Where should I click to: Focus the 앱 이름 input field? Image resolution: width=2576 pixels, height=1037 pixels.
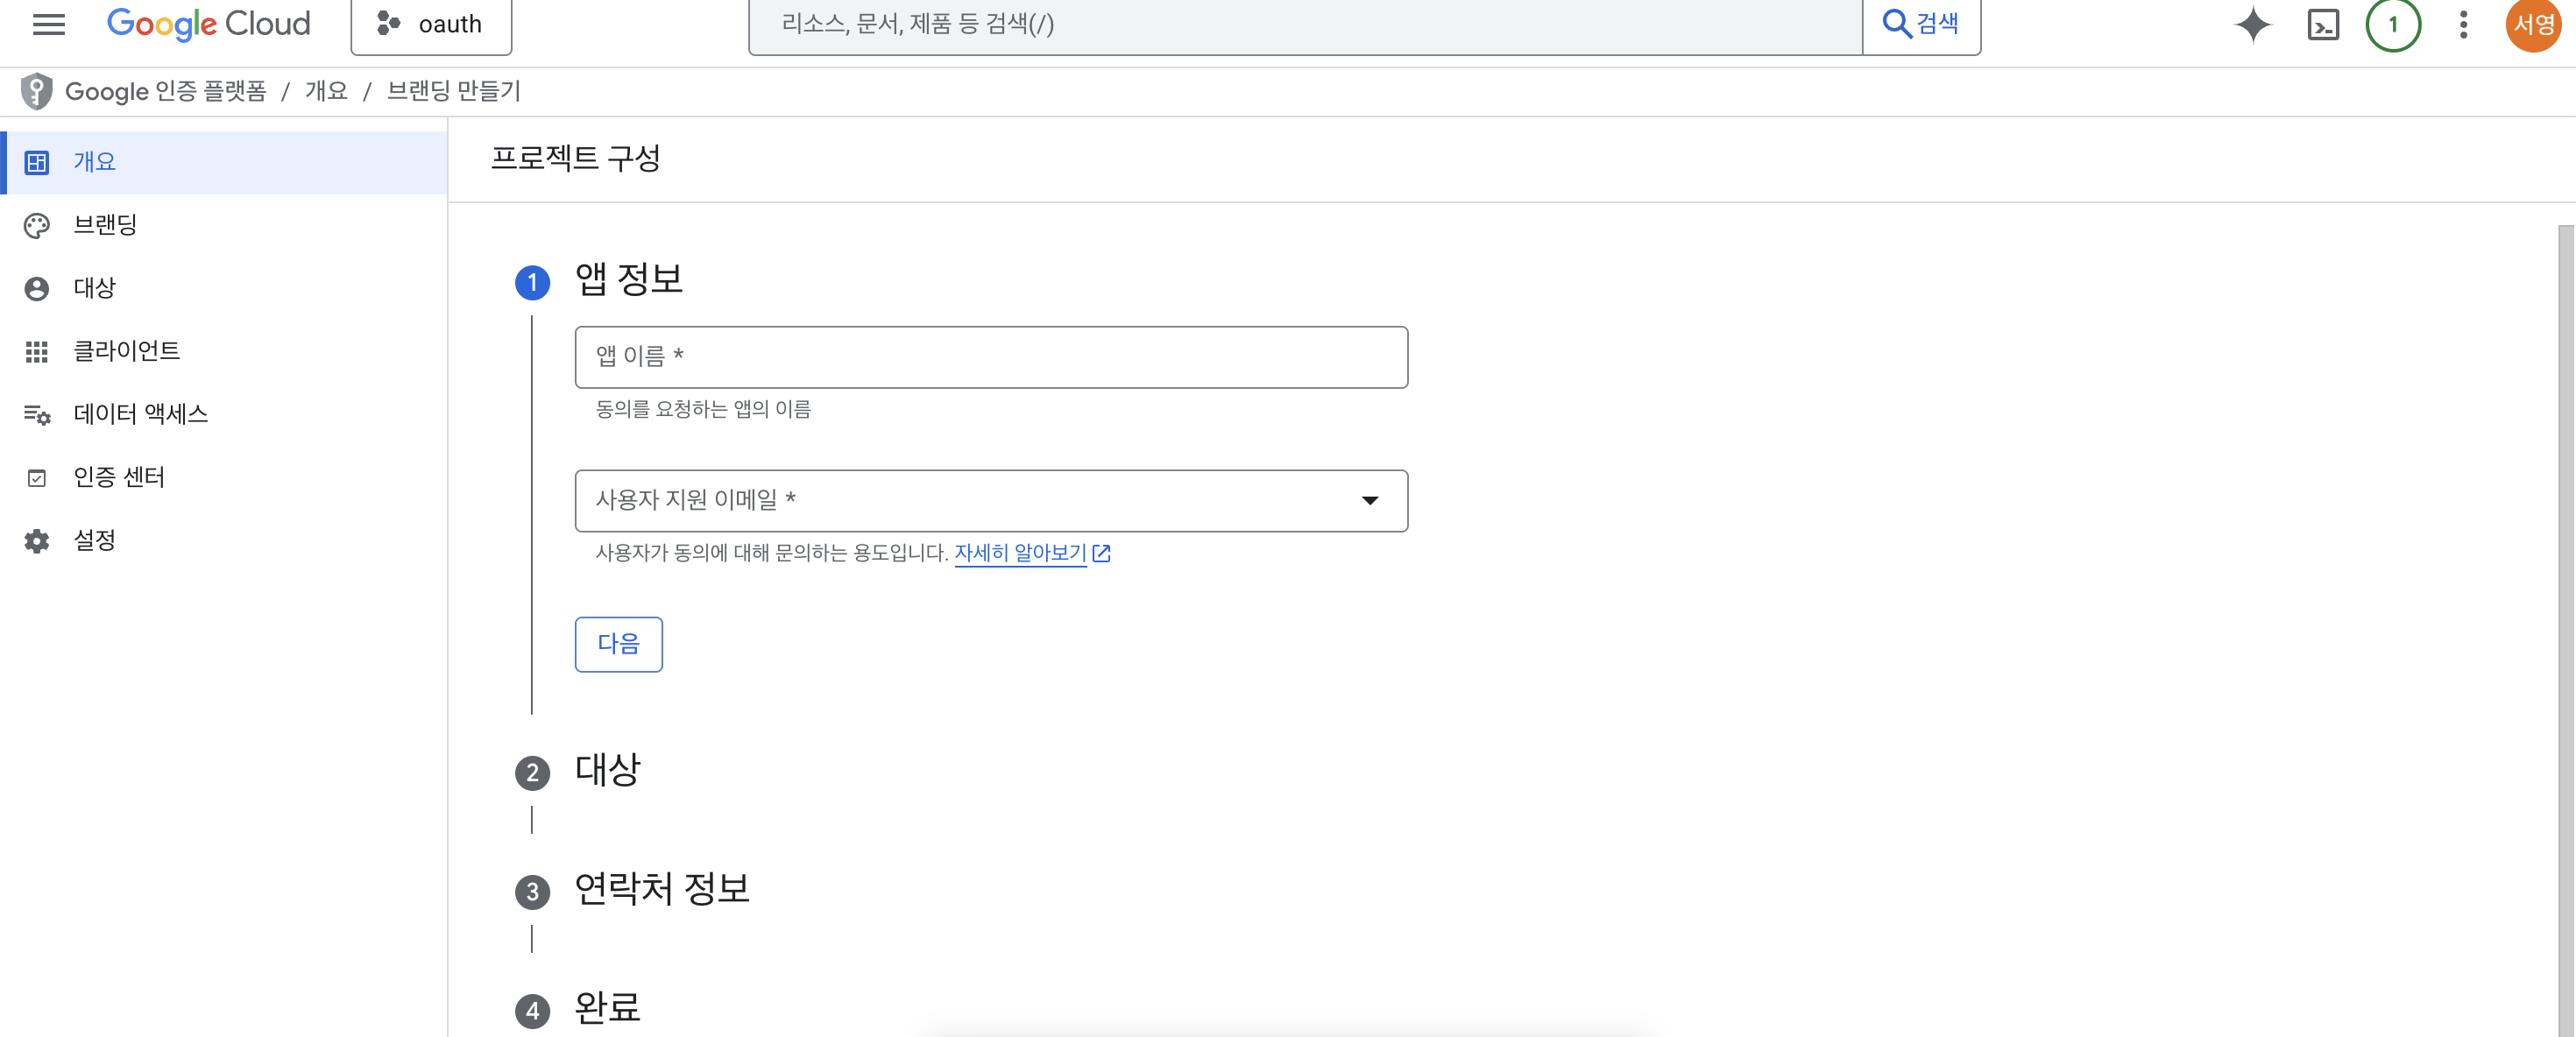point(990,357)
